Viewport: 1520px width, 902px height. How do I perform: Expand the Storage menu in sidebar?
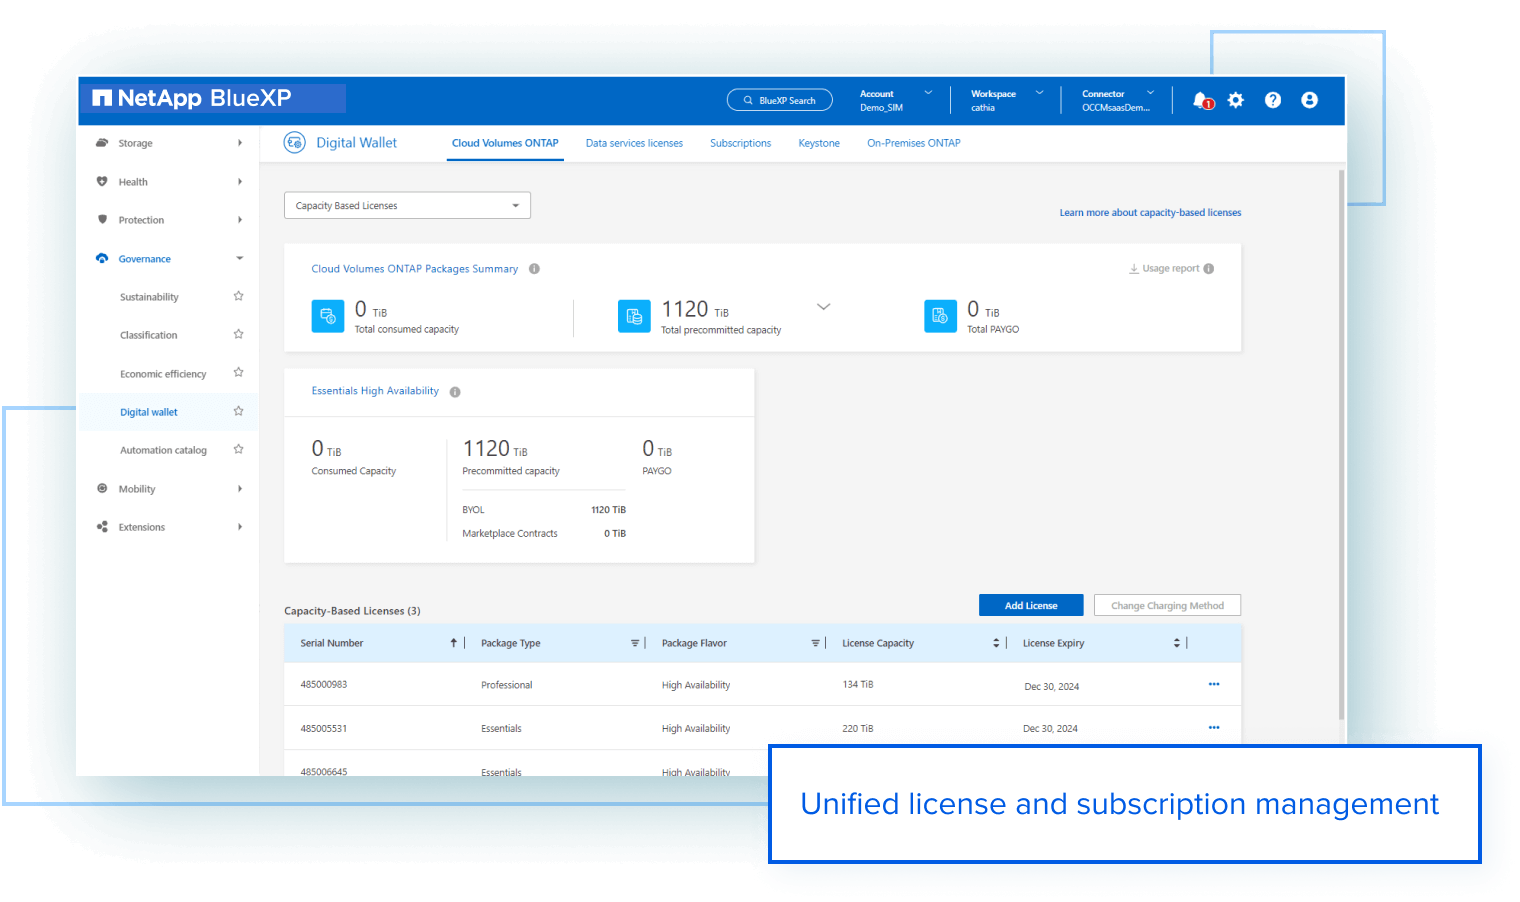pyautogui.click(x=170, y=143)
